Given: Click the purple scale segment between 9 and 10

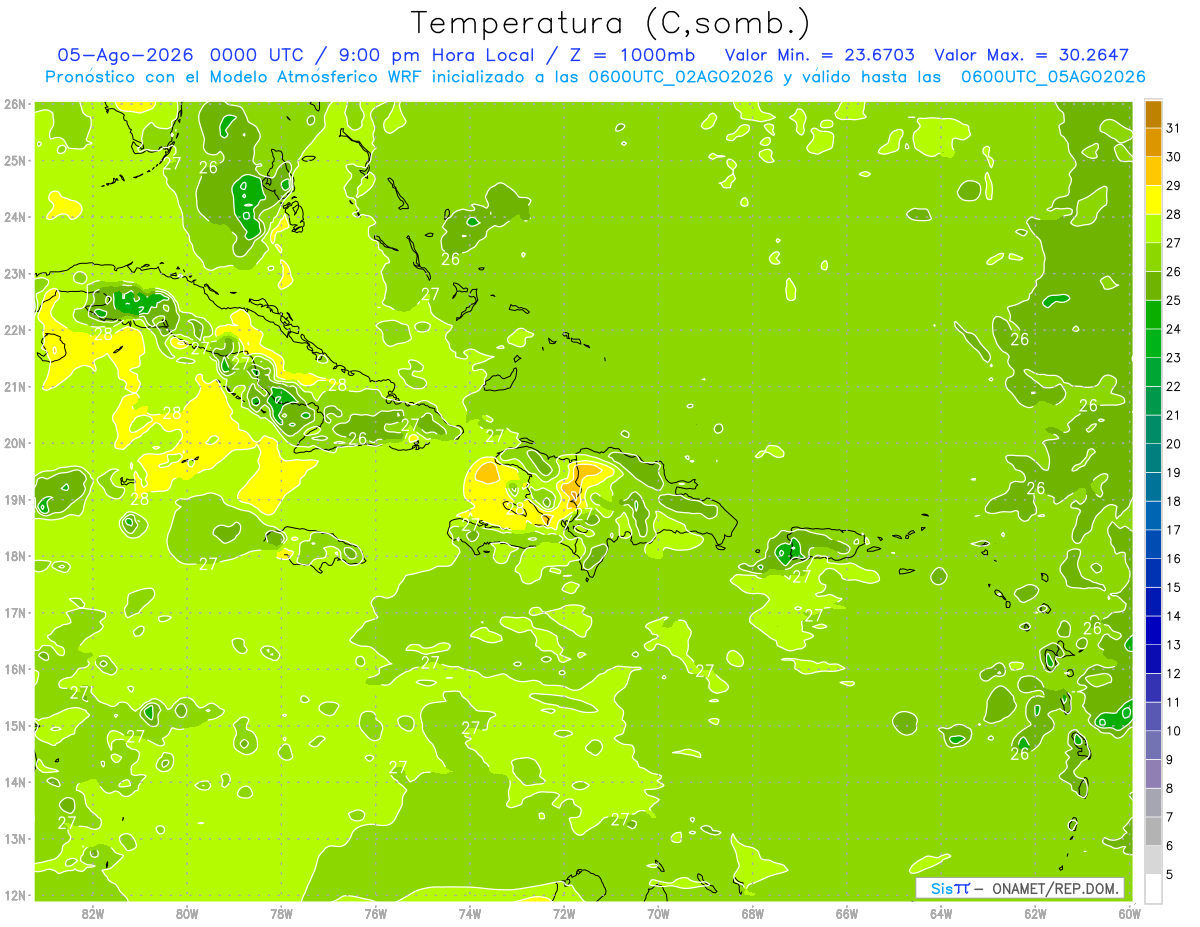Looking at the screenshot, I should (x=1153, y=745).
